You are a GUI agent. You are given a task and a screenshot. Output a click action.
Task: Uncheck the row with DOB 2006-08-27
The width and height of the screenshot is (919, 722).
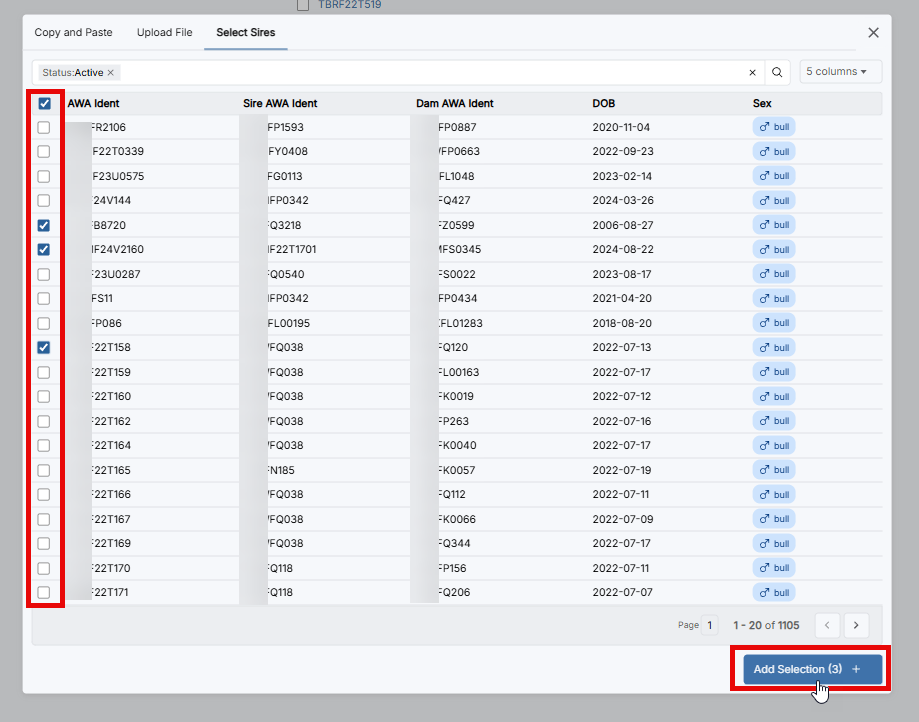[44, 225]
